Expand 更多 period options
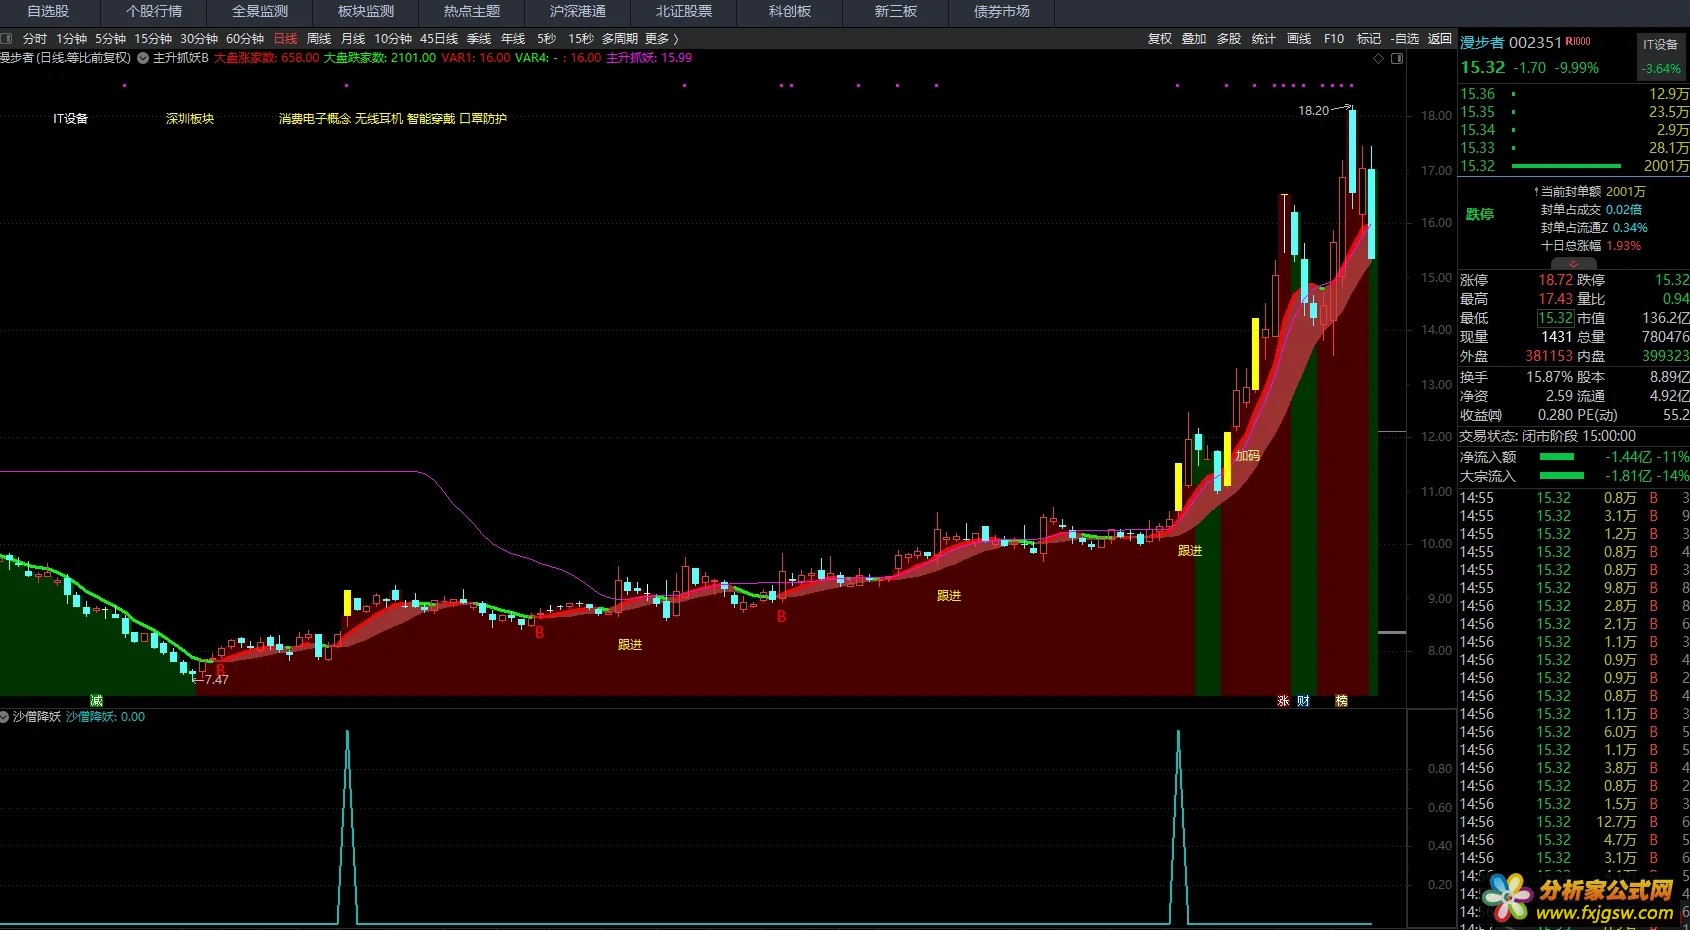 [661, 39]
